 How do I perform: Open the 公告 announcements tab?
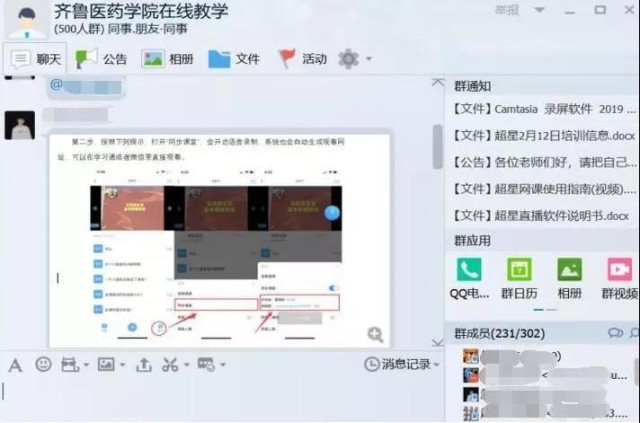coord(102,59)
